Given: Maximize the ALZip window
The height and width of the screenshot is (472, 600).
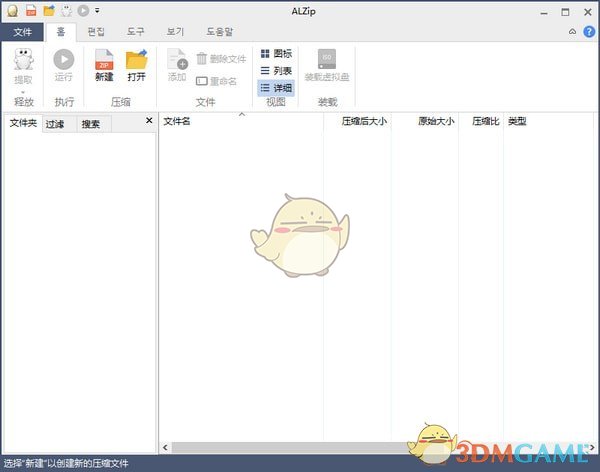Looking at the screenshot, I should (565, 12).
